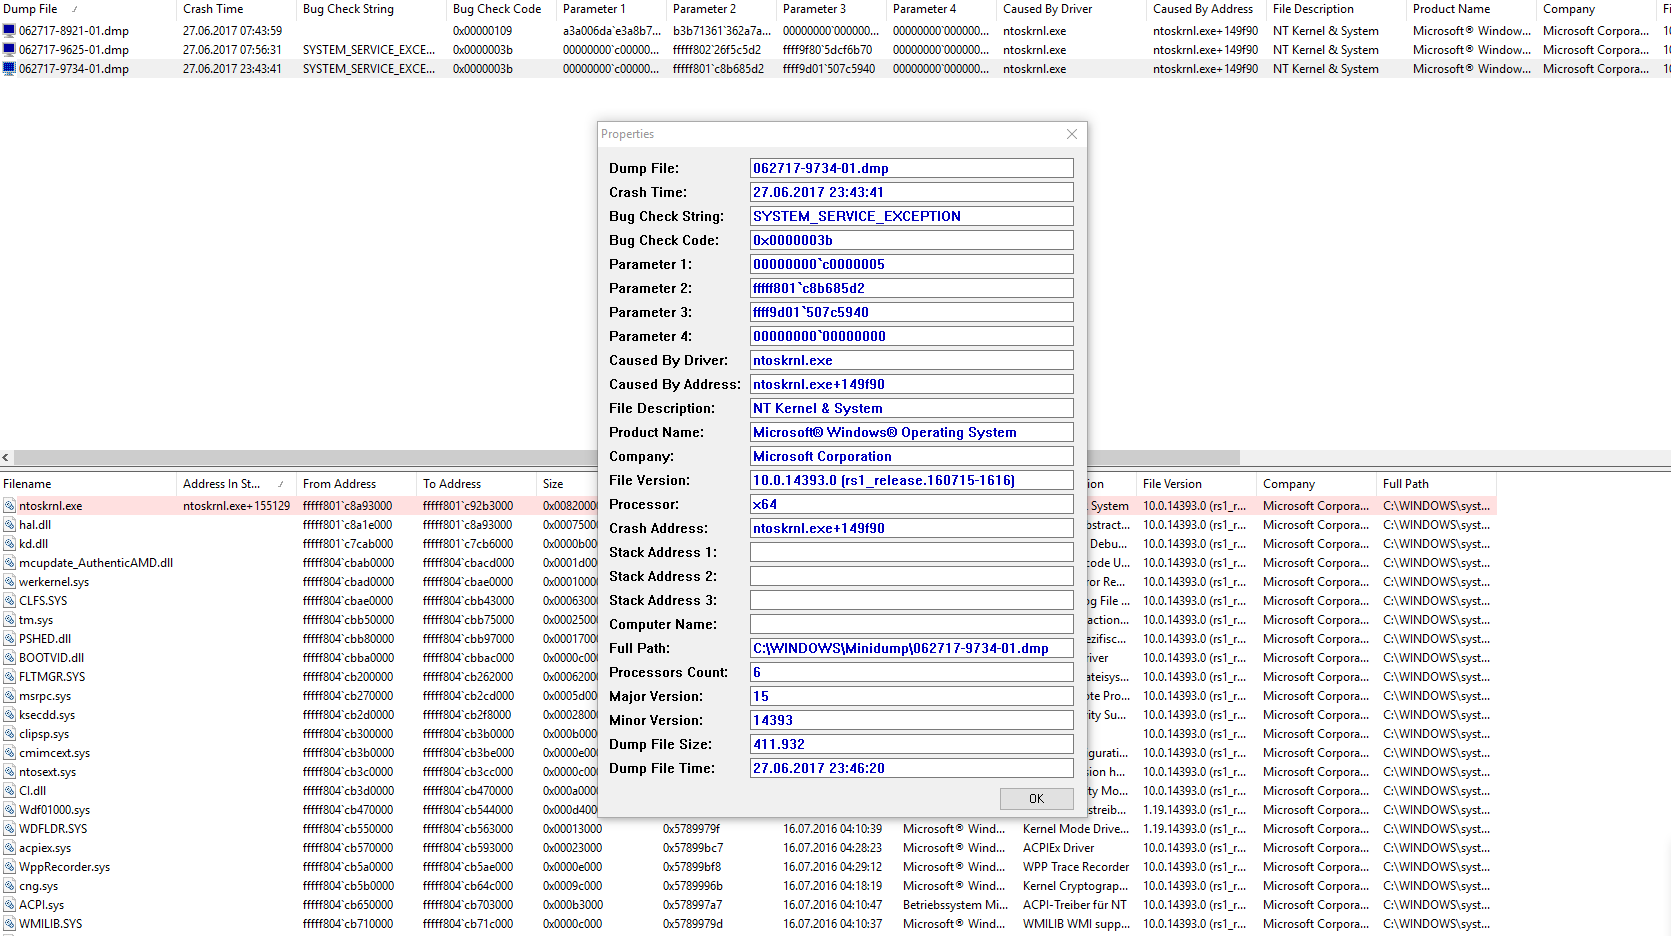The height and width of the screenshot is (936, 1671).
Task: Select dump icon for 062717-8921-01.dmp
Action: pyautogui.click(x=9, y=31)
